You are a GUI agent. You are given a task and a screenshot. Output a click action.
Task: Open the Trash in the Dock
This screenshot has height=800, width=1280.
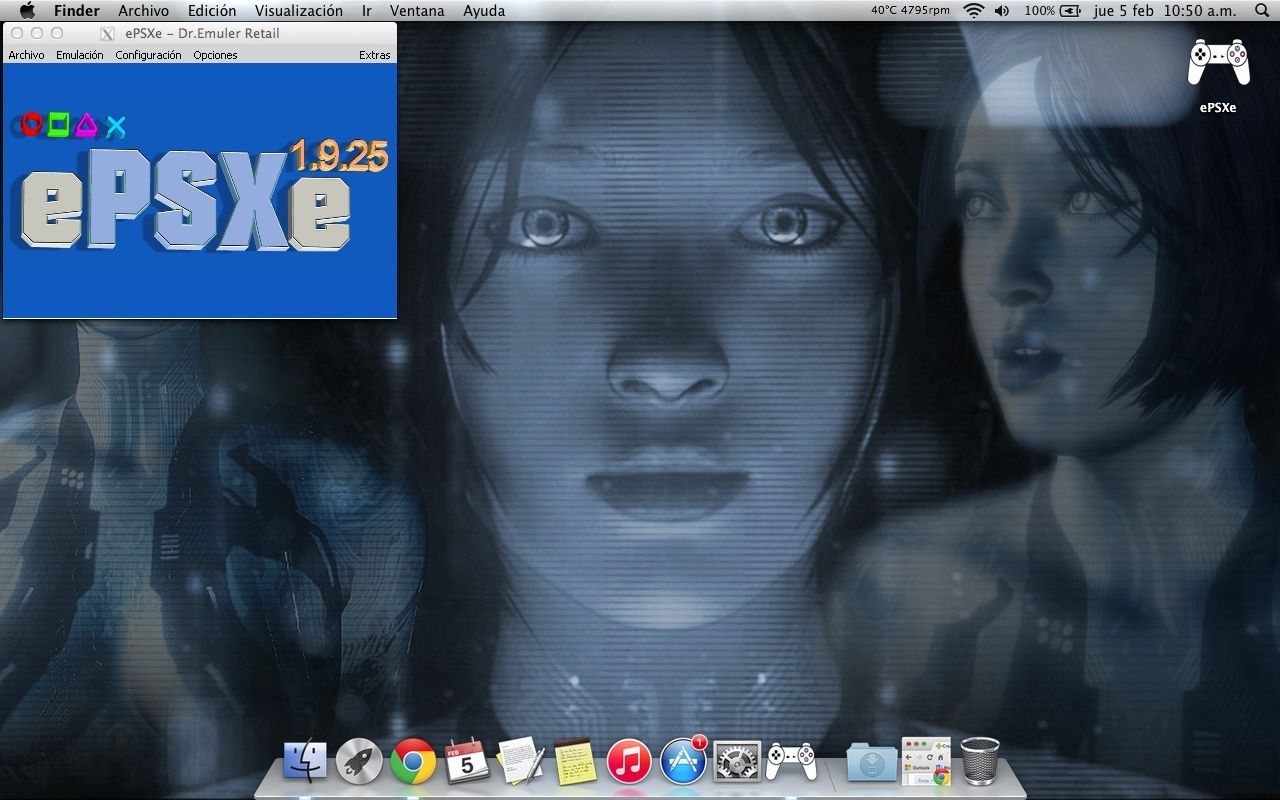(980, 761)
